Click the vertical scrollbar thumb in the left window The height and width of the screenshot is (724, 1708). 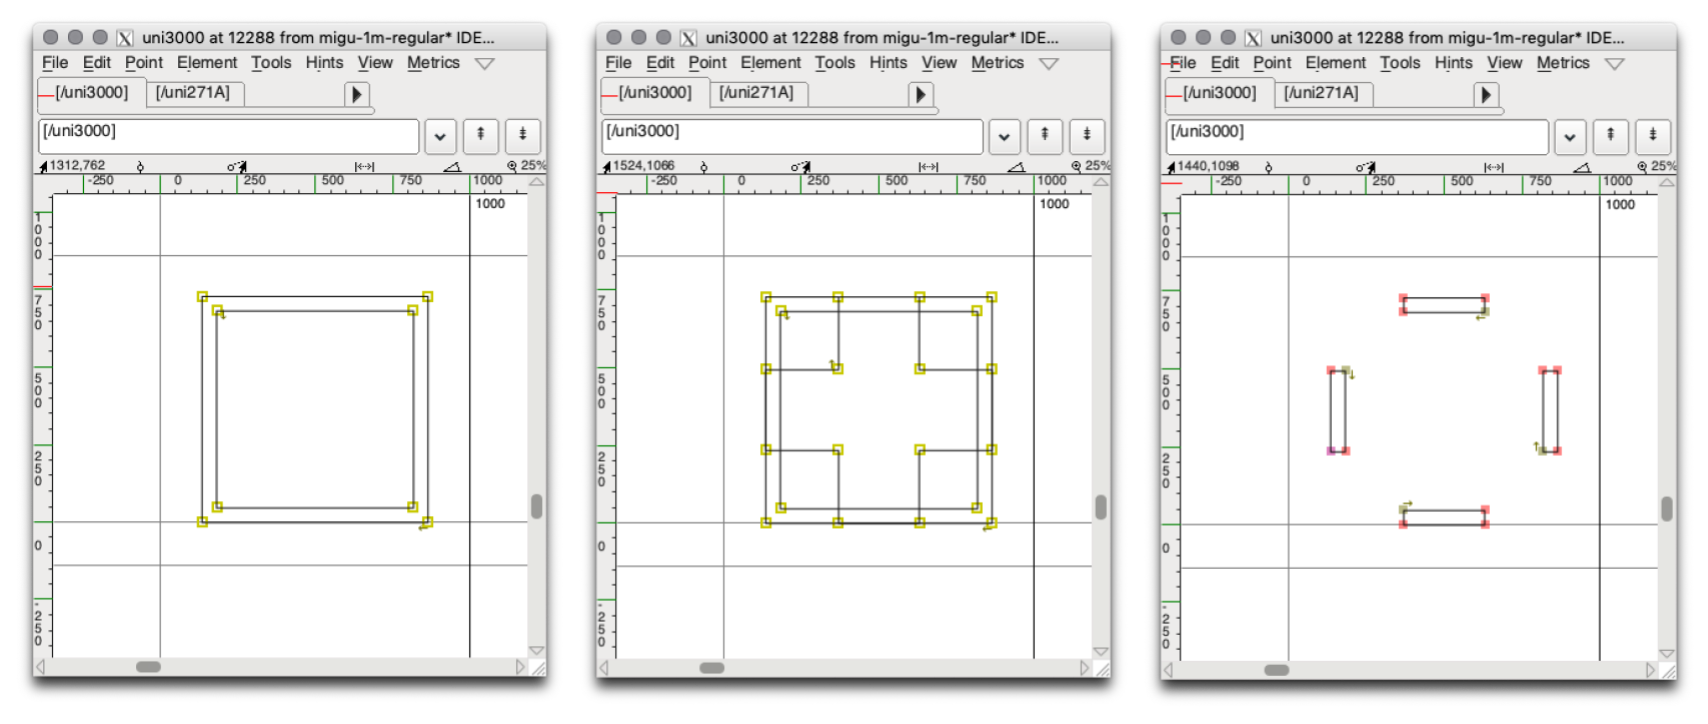(x=537, y=507)
